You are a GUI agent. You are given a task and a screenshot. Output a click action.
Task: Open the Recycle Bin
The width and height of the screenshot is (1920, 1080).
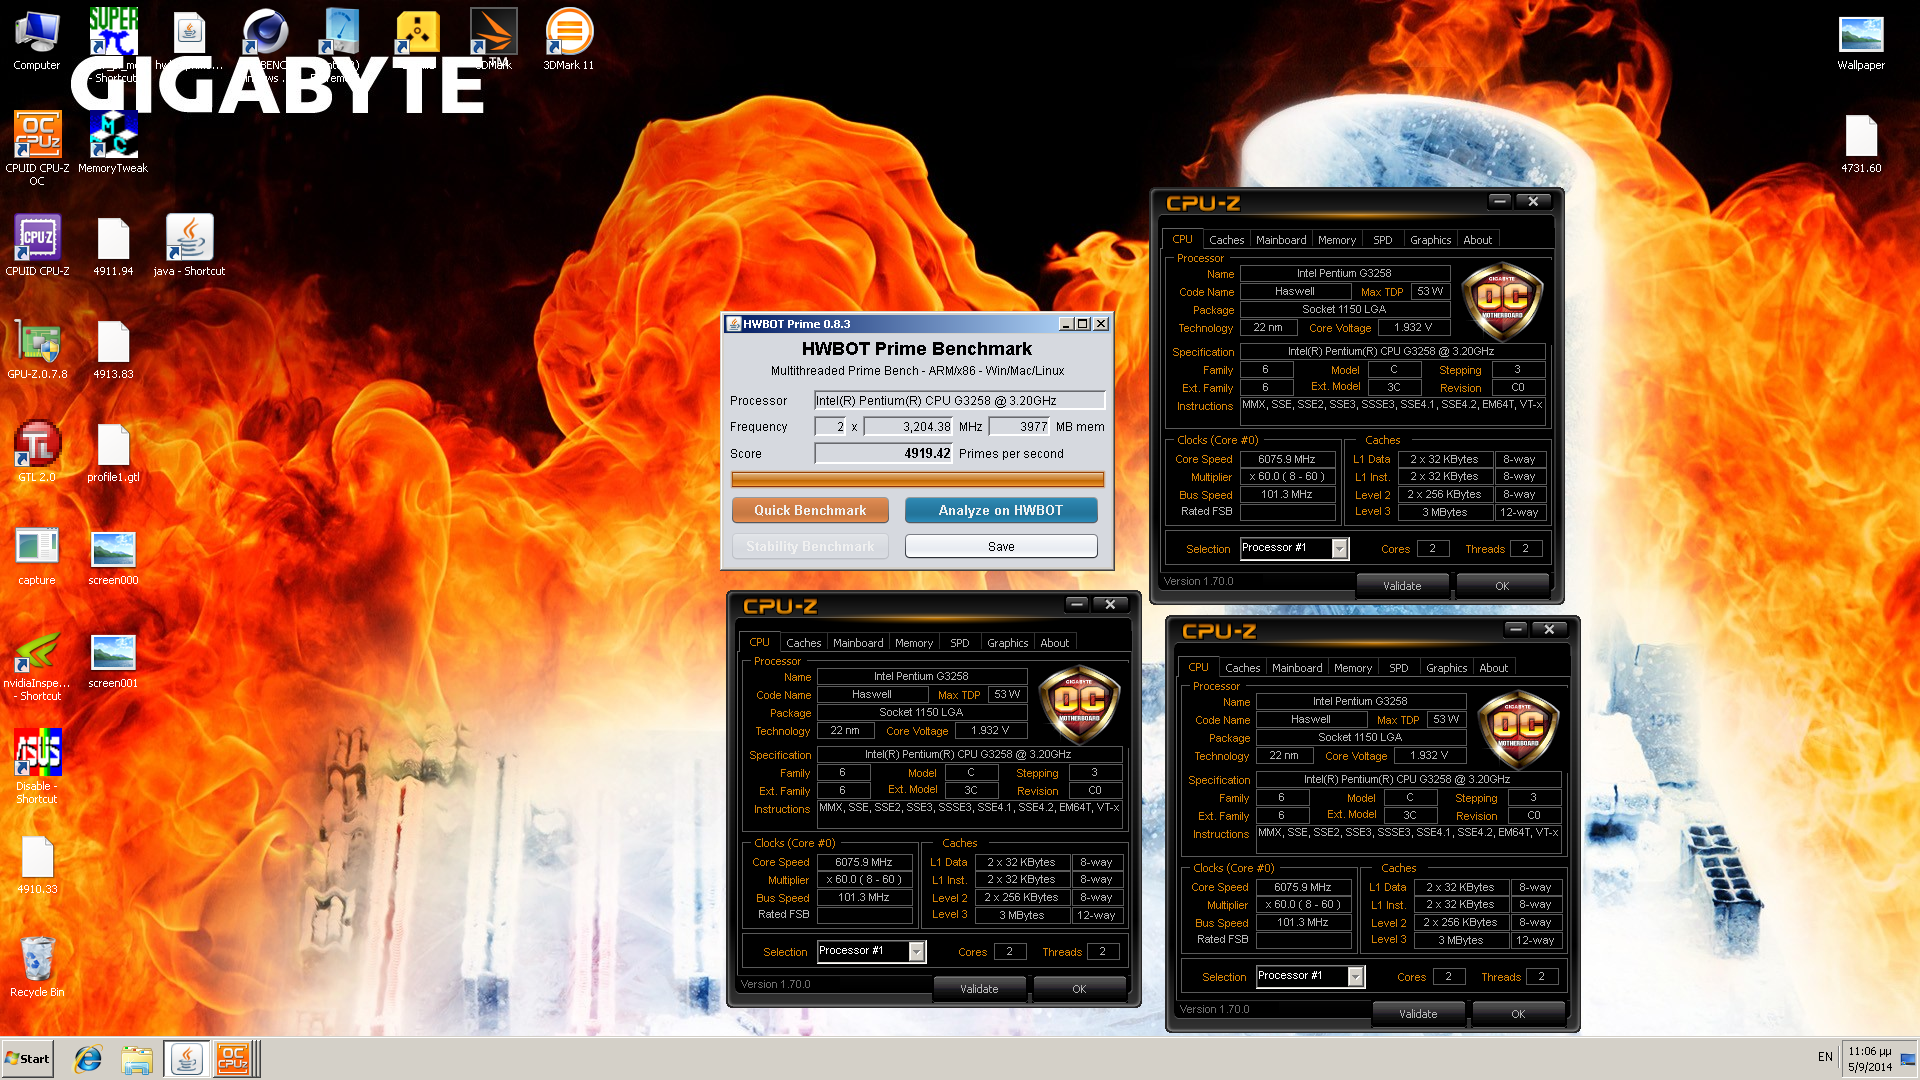37,967
